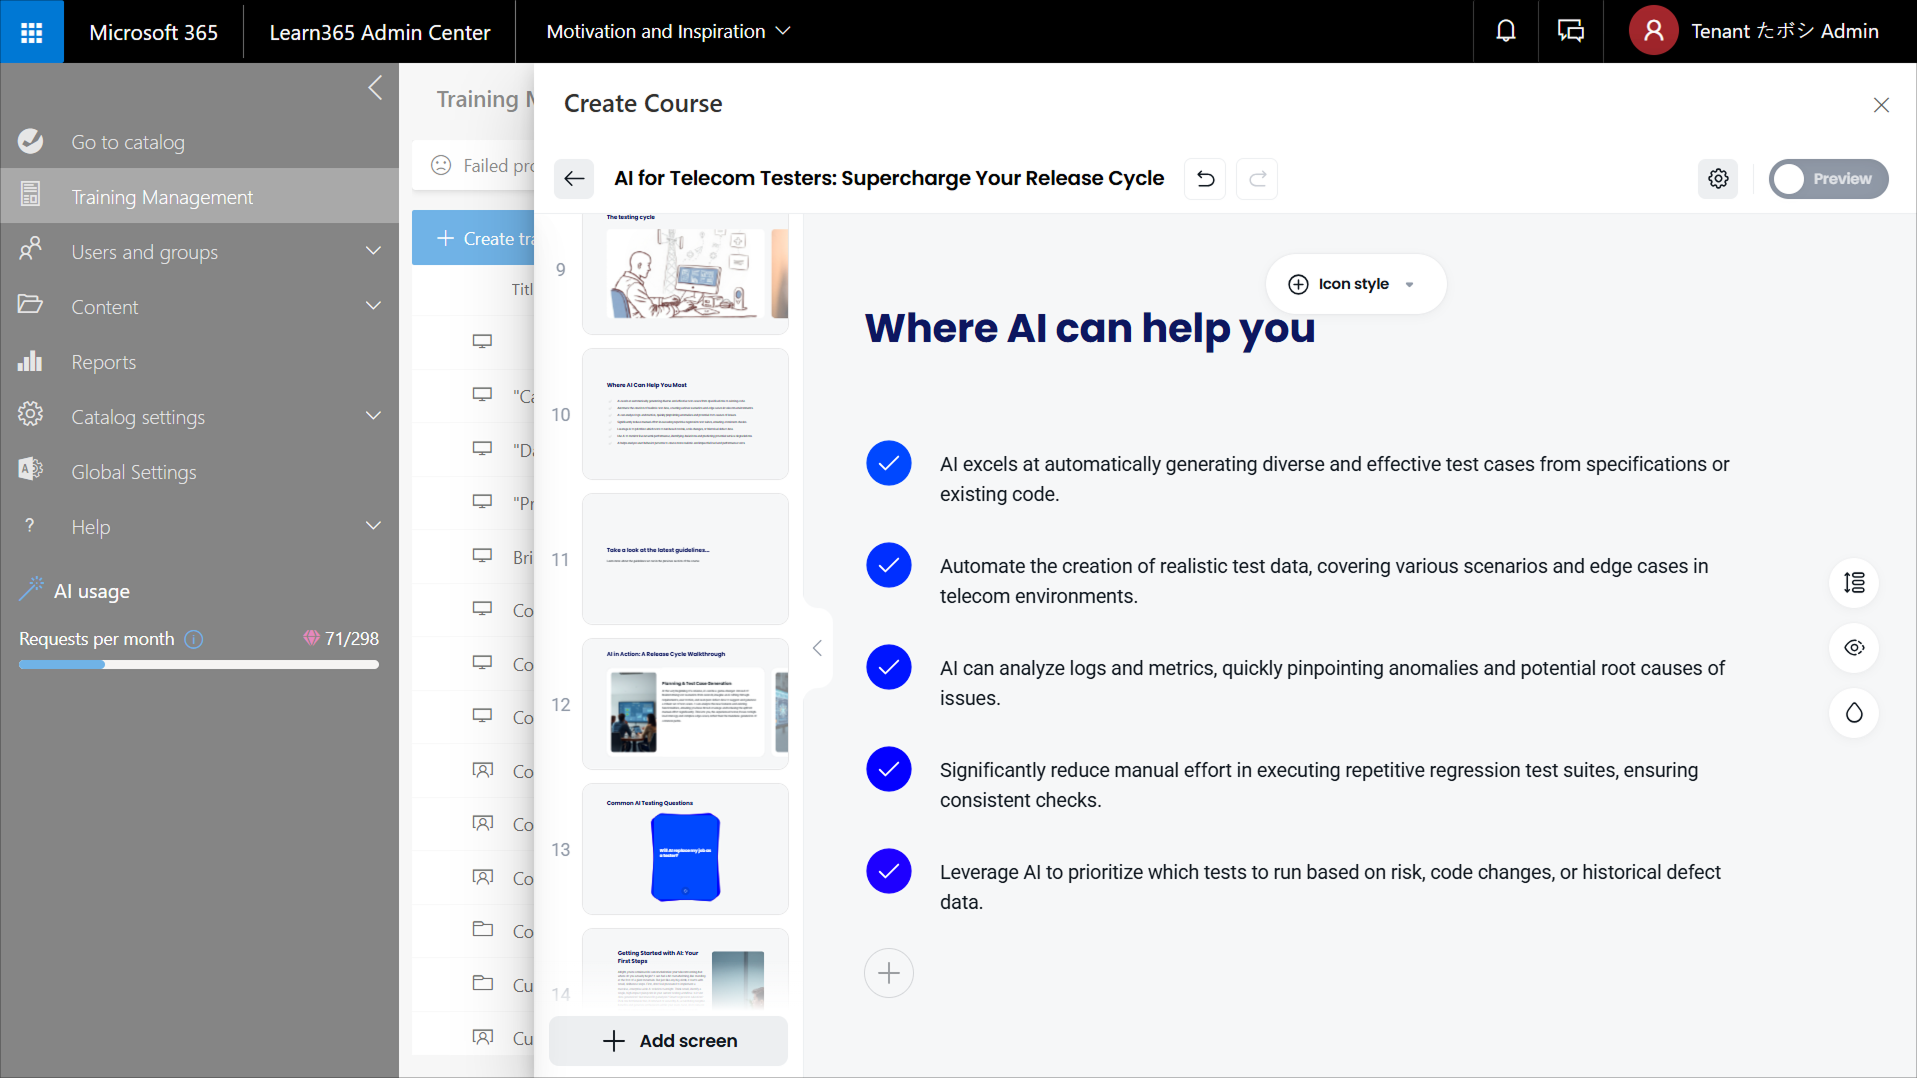Open course settings gear icon

coord(1718,179)
